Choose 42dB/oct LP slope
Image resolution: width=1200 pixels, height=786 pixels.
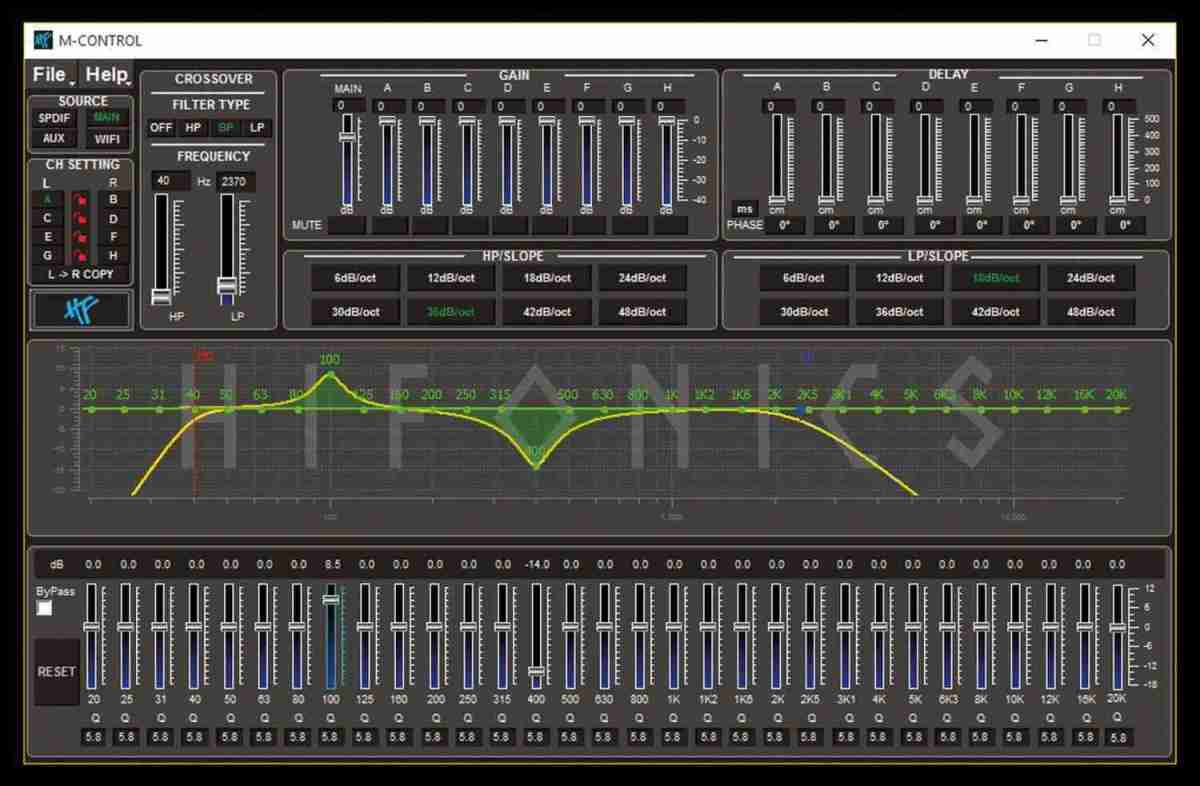996,311
